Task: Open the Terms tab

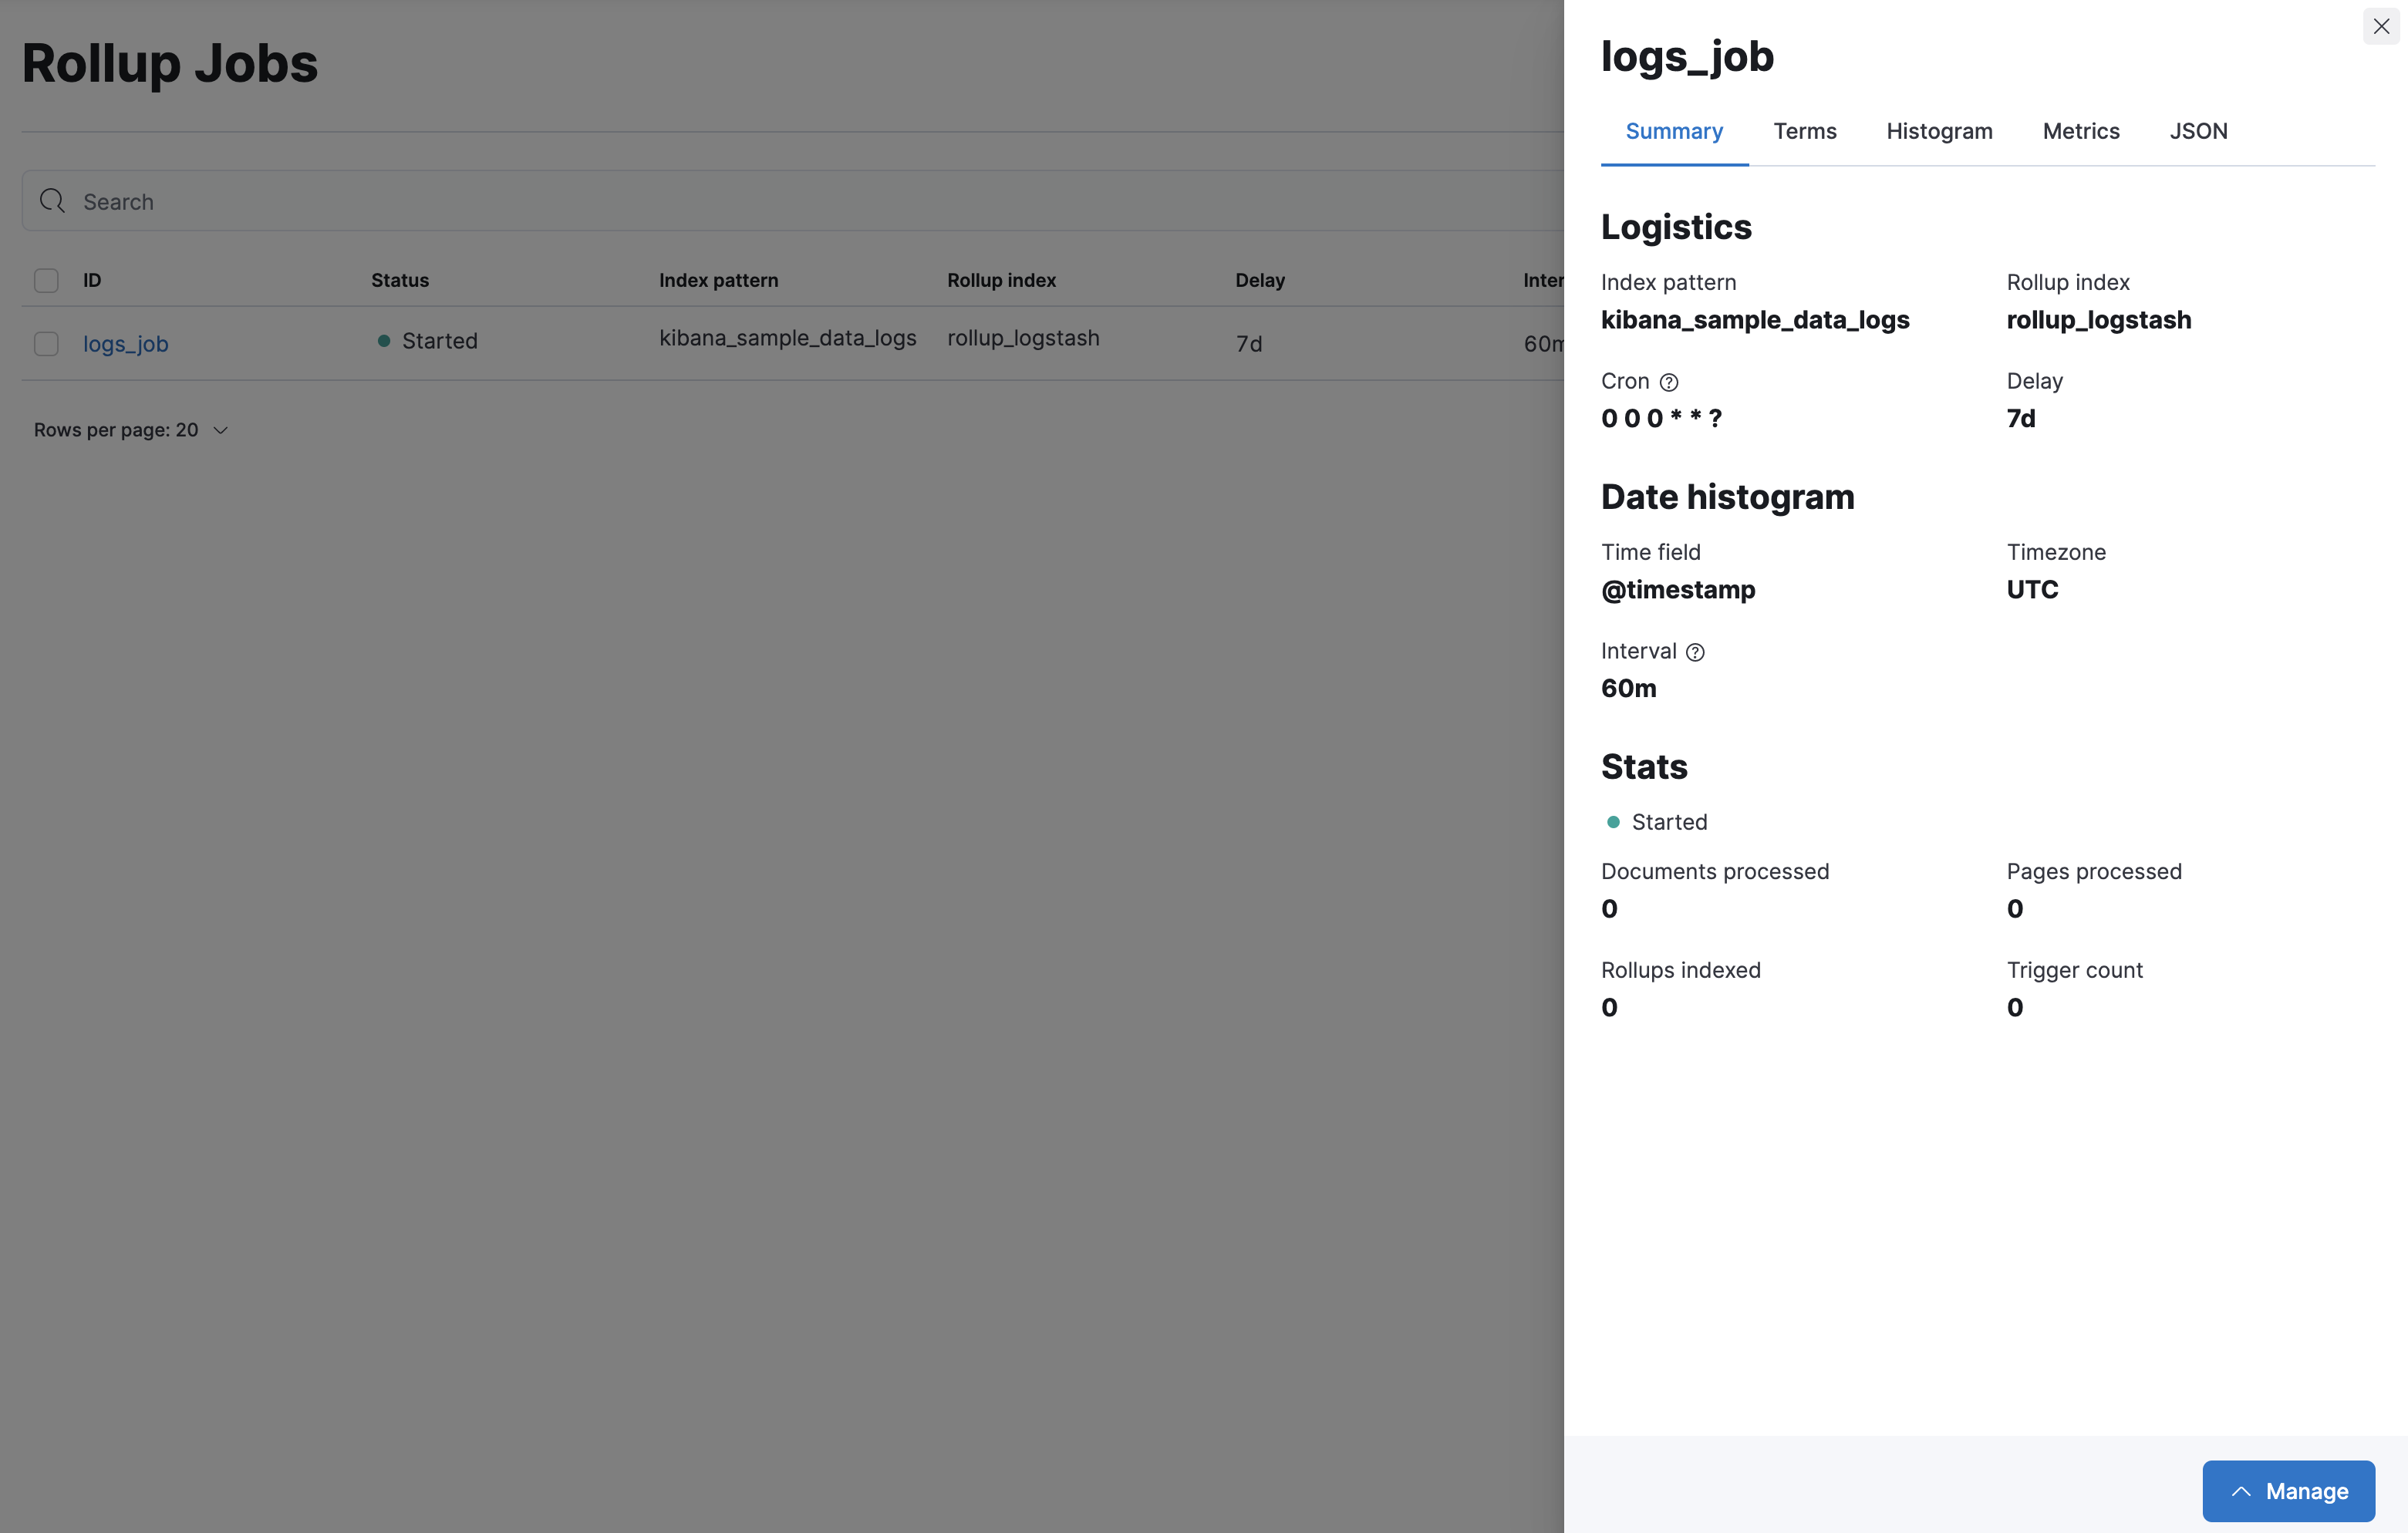Action: click(x=1804, y=130)
